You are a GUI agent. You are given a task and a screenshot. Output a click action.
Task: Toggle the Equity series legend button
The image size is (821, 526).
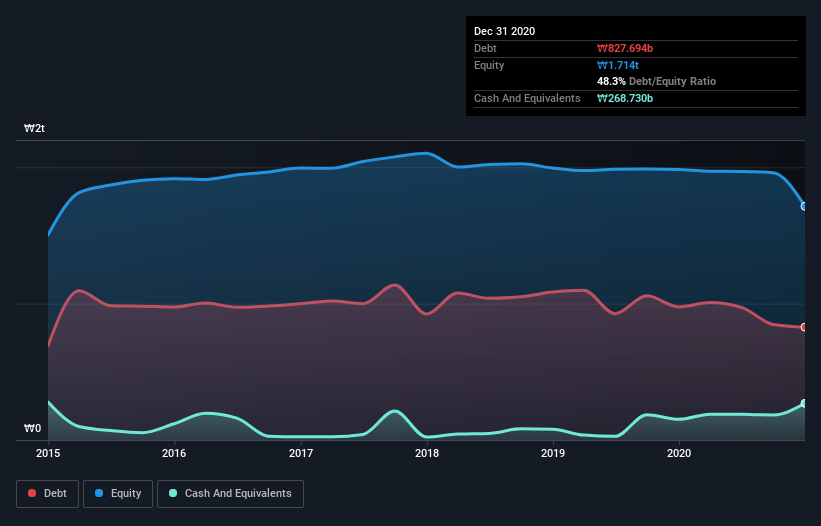click(118, 494)
